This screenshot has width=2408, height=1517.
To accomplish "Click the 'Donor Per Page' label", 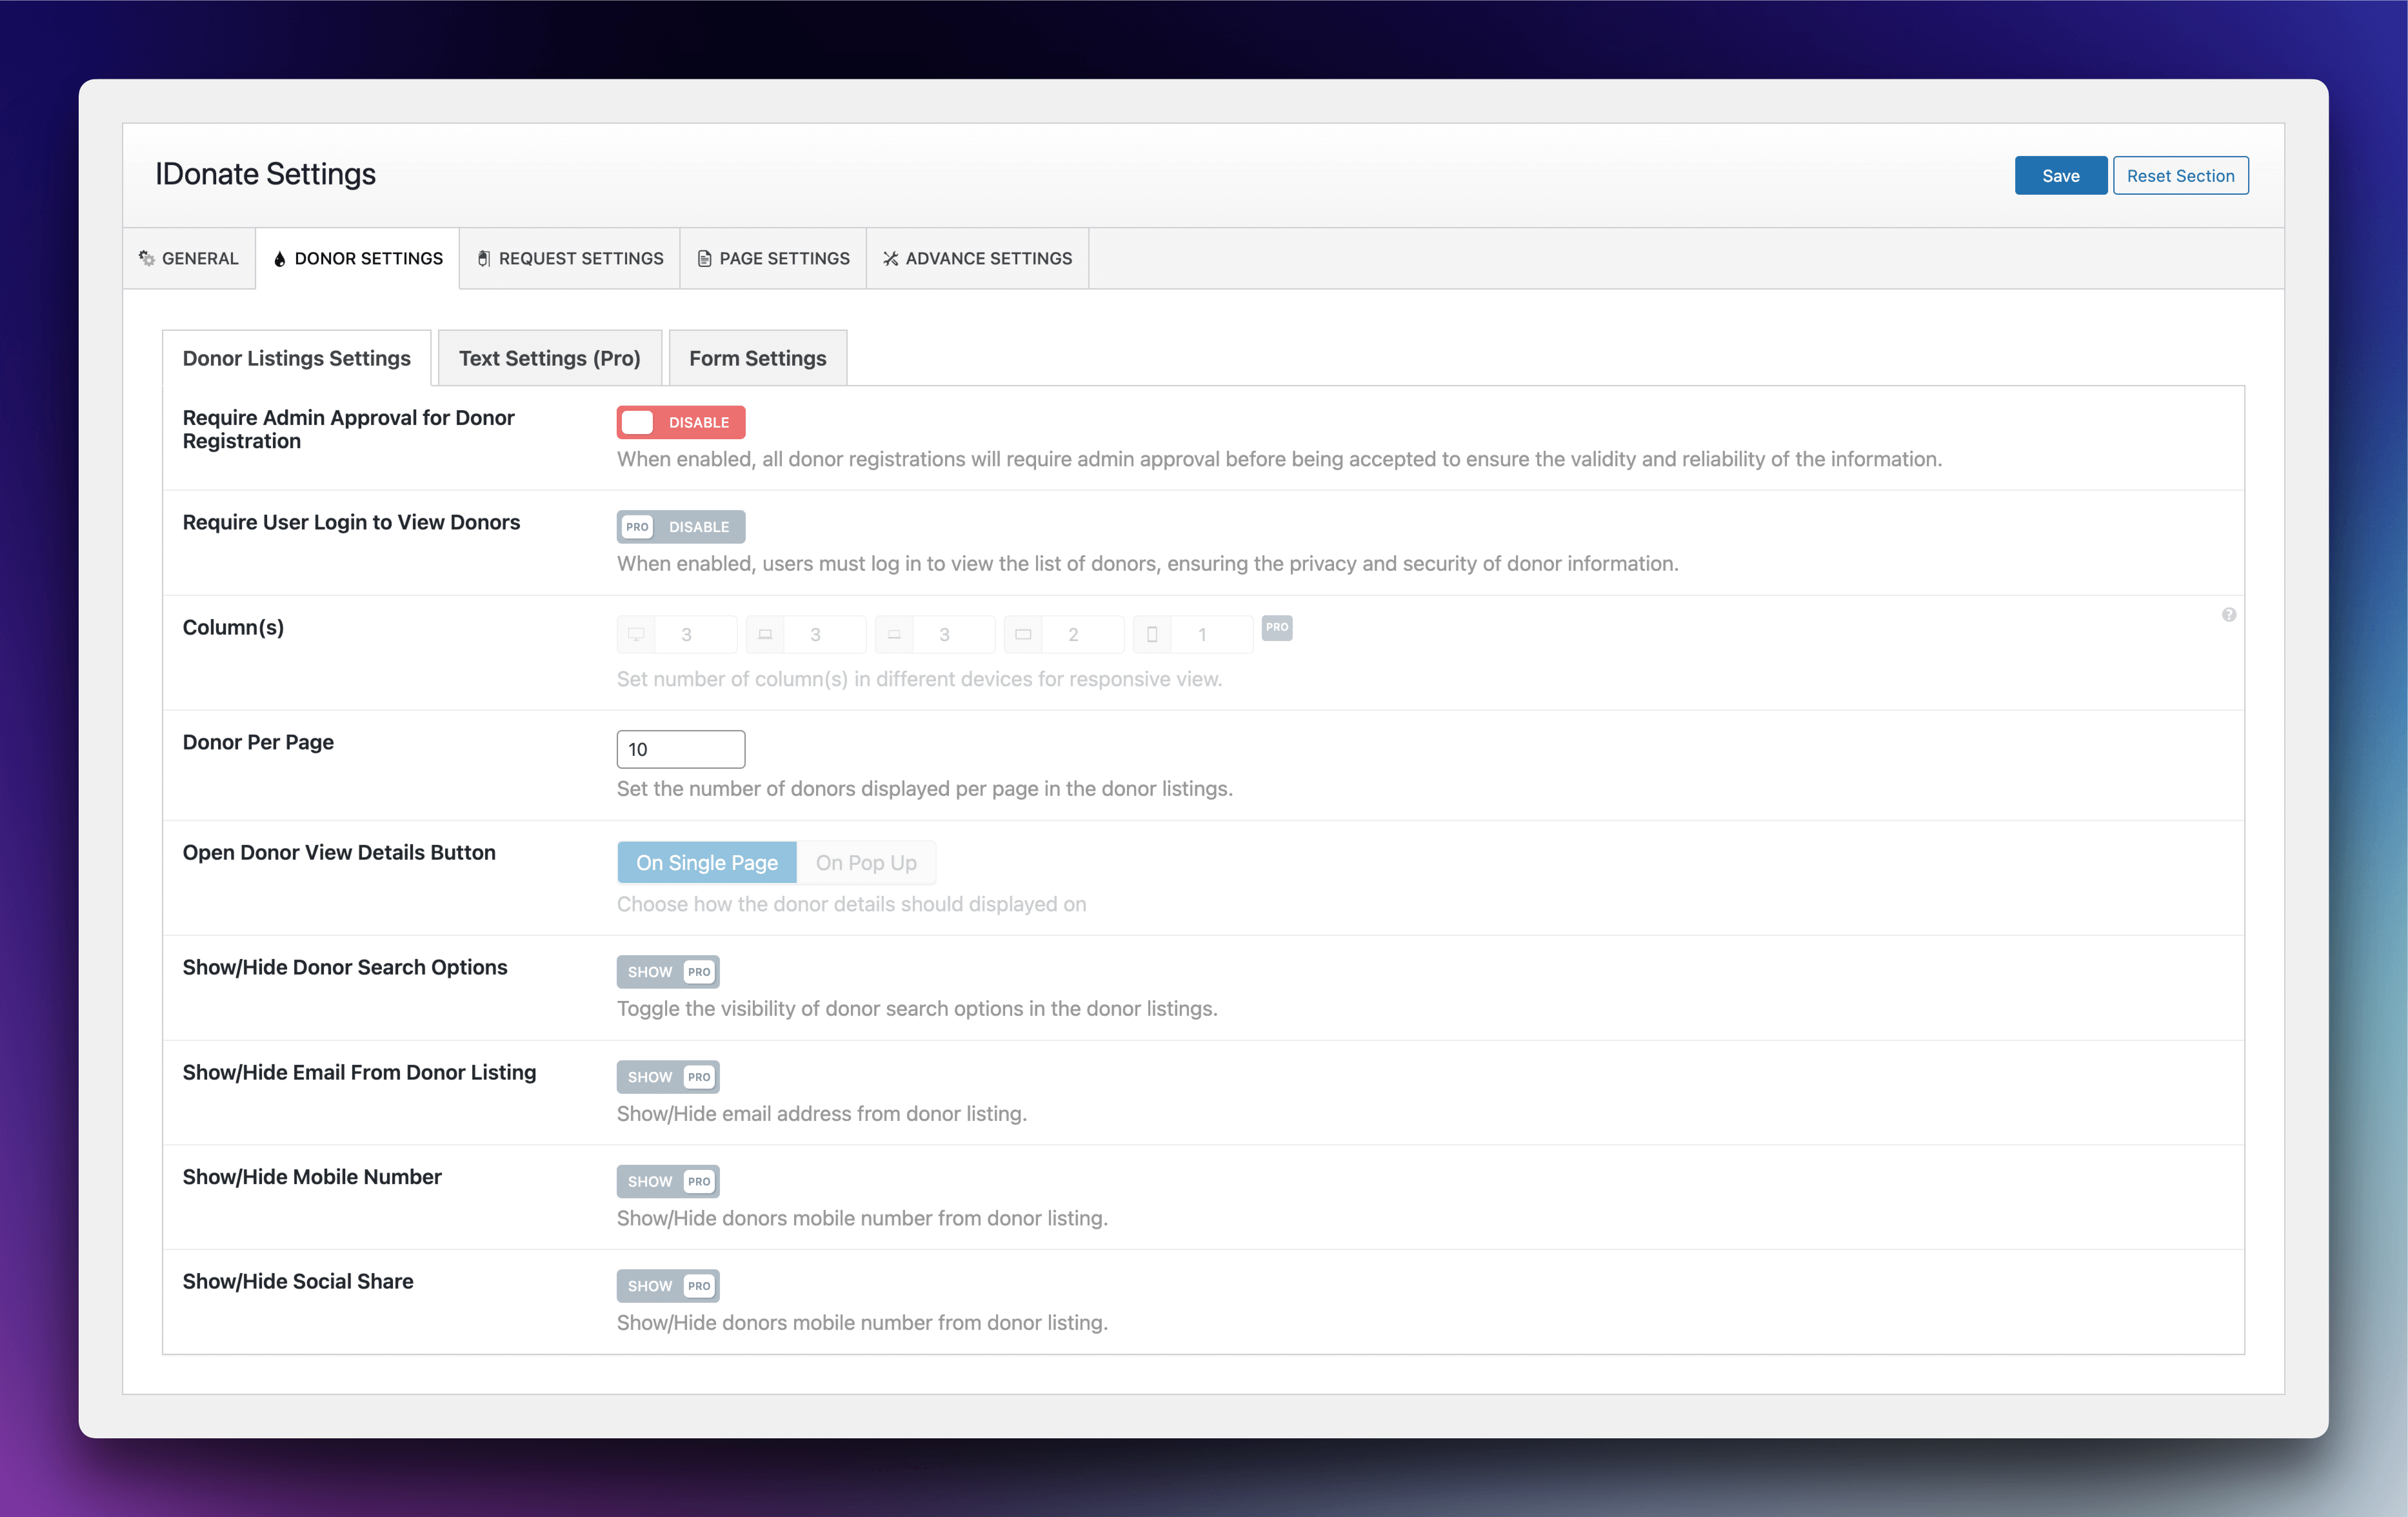I will point(258,742).
